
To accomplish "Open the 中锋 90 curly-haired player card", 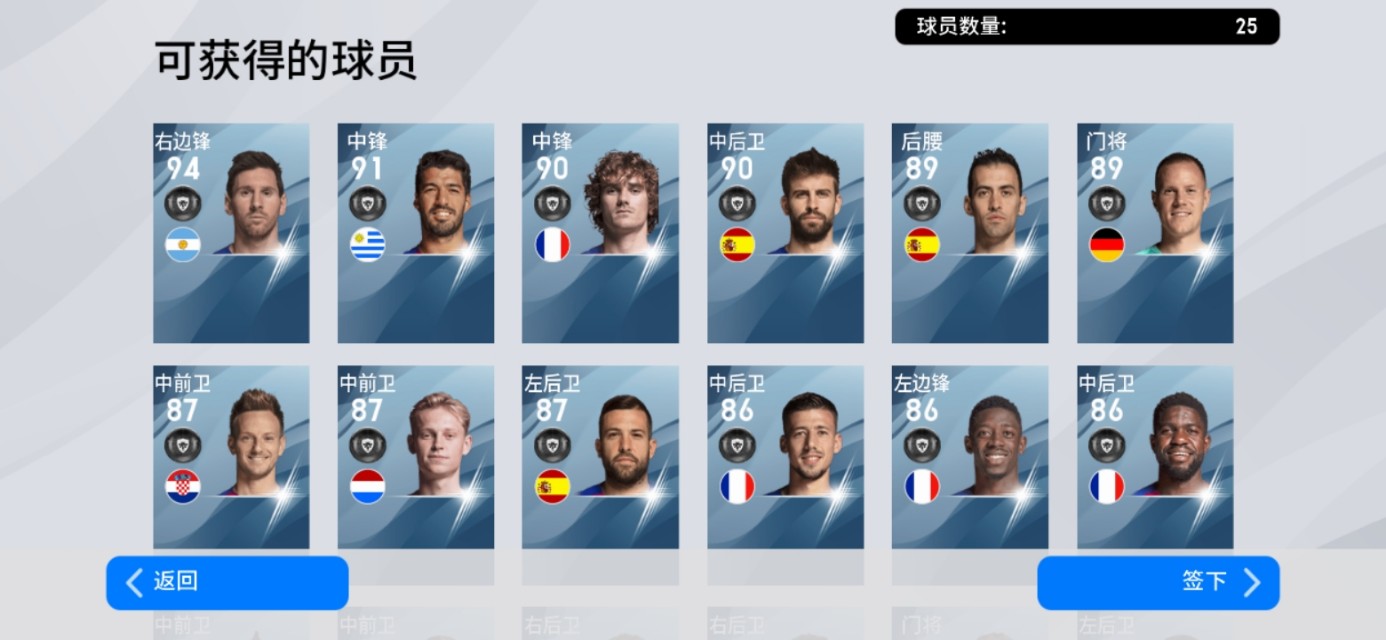I will pos(600,233).
